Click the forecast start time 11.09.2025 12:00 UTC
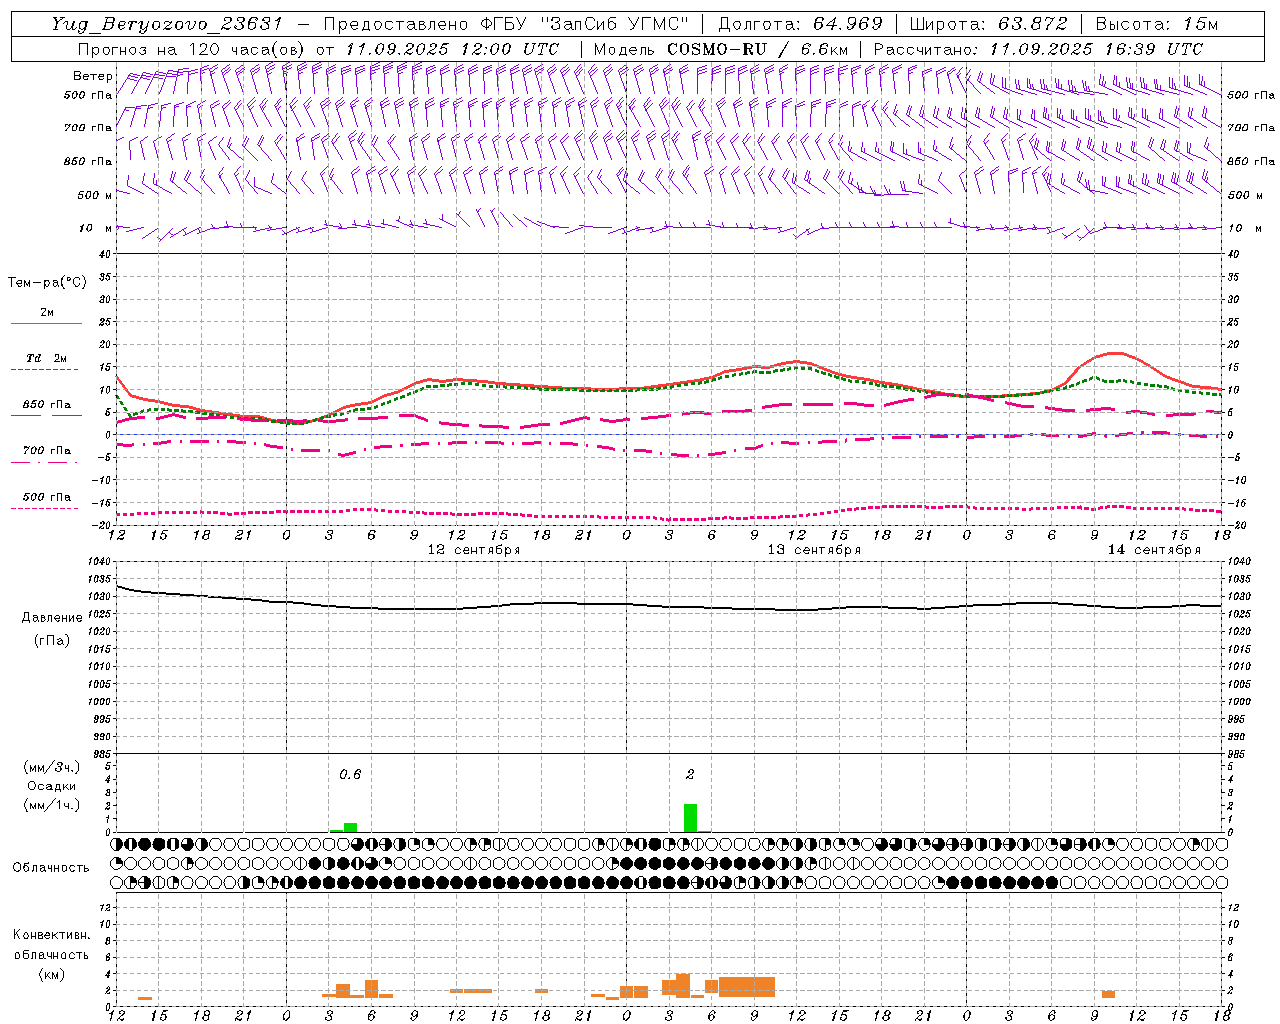 pos(452,49)
